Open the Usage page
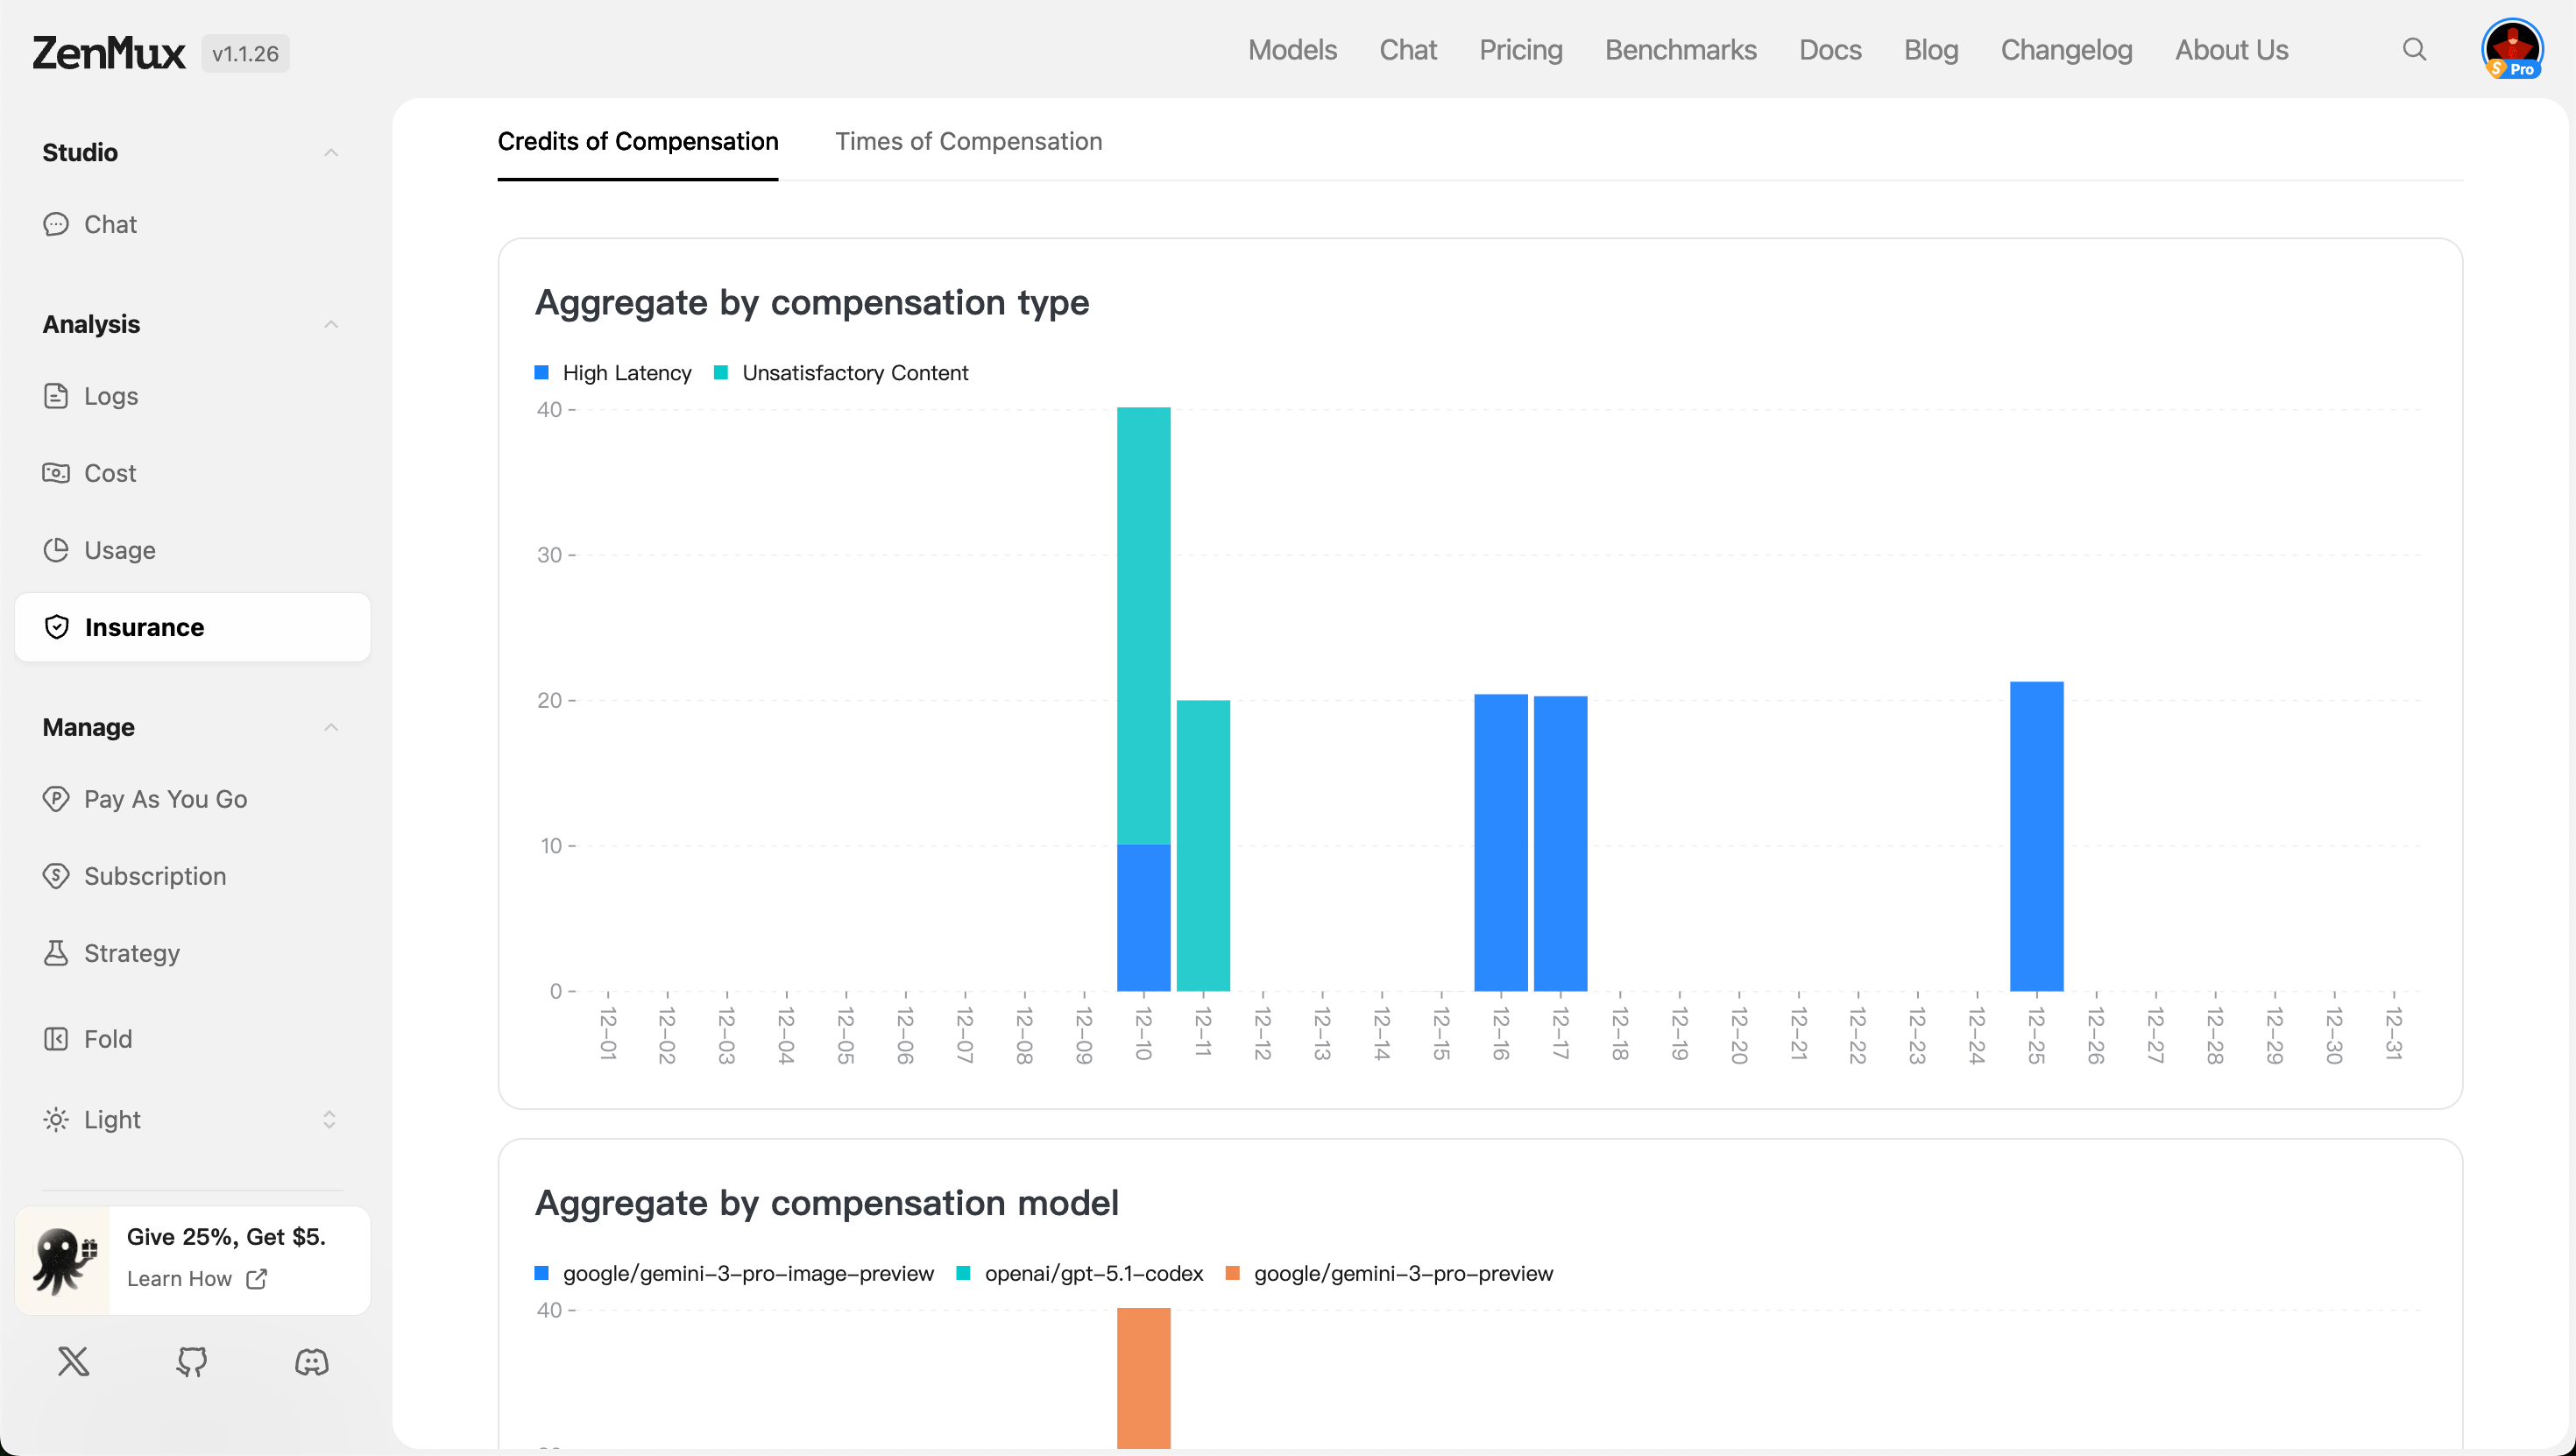The height and width of the screenshot is (1456, 2576). 119,550
